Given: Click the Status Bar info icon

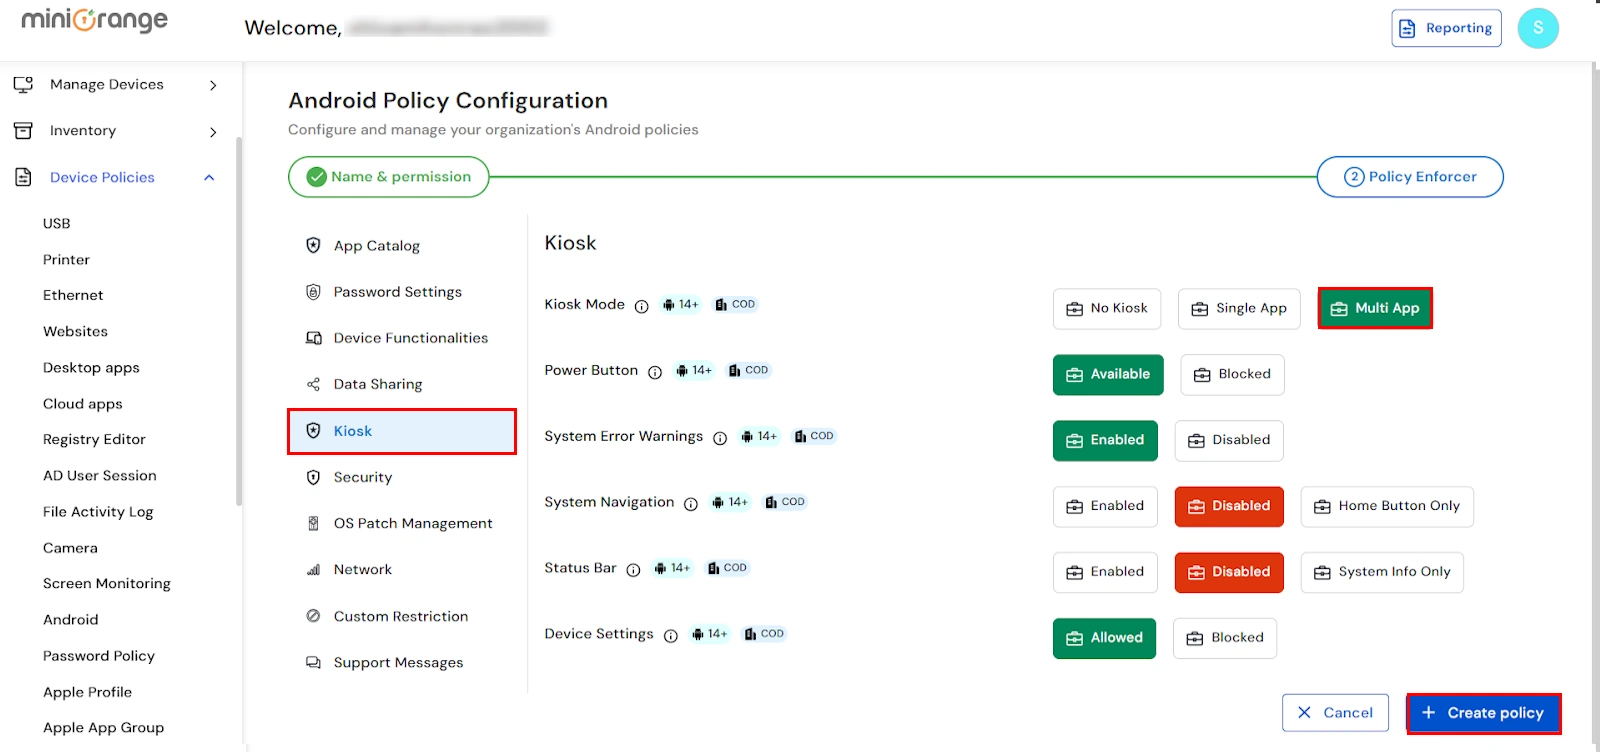Looking at the screenshot, I should click(x=633, y=570).
